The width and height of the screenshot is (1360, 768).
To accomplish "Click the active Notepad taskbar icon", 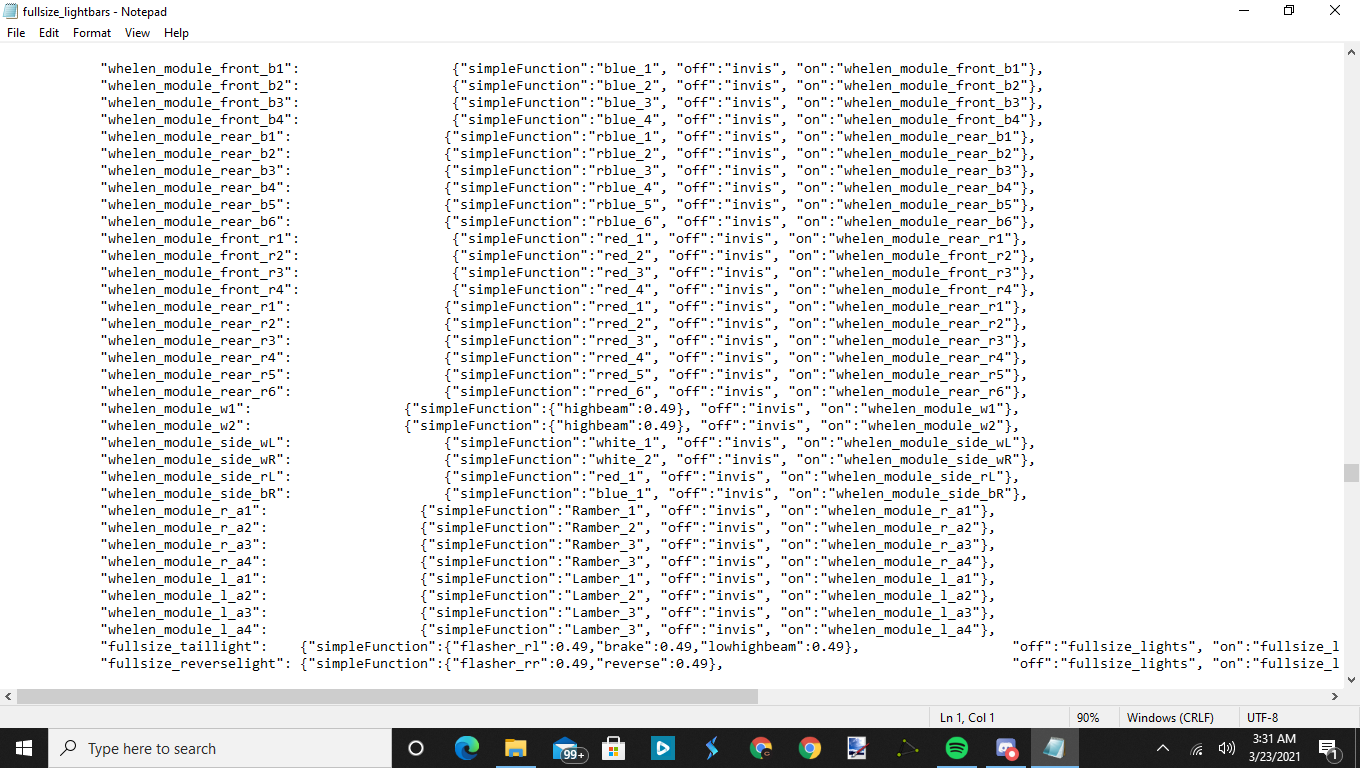I will click(x=1054, y=748).
